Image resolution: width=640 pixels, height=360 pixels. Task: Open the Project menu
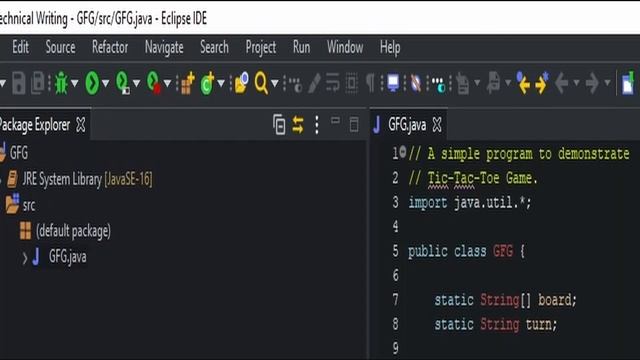(x=260, y=48)
